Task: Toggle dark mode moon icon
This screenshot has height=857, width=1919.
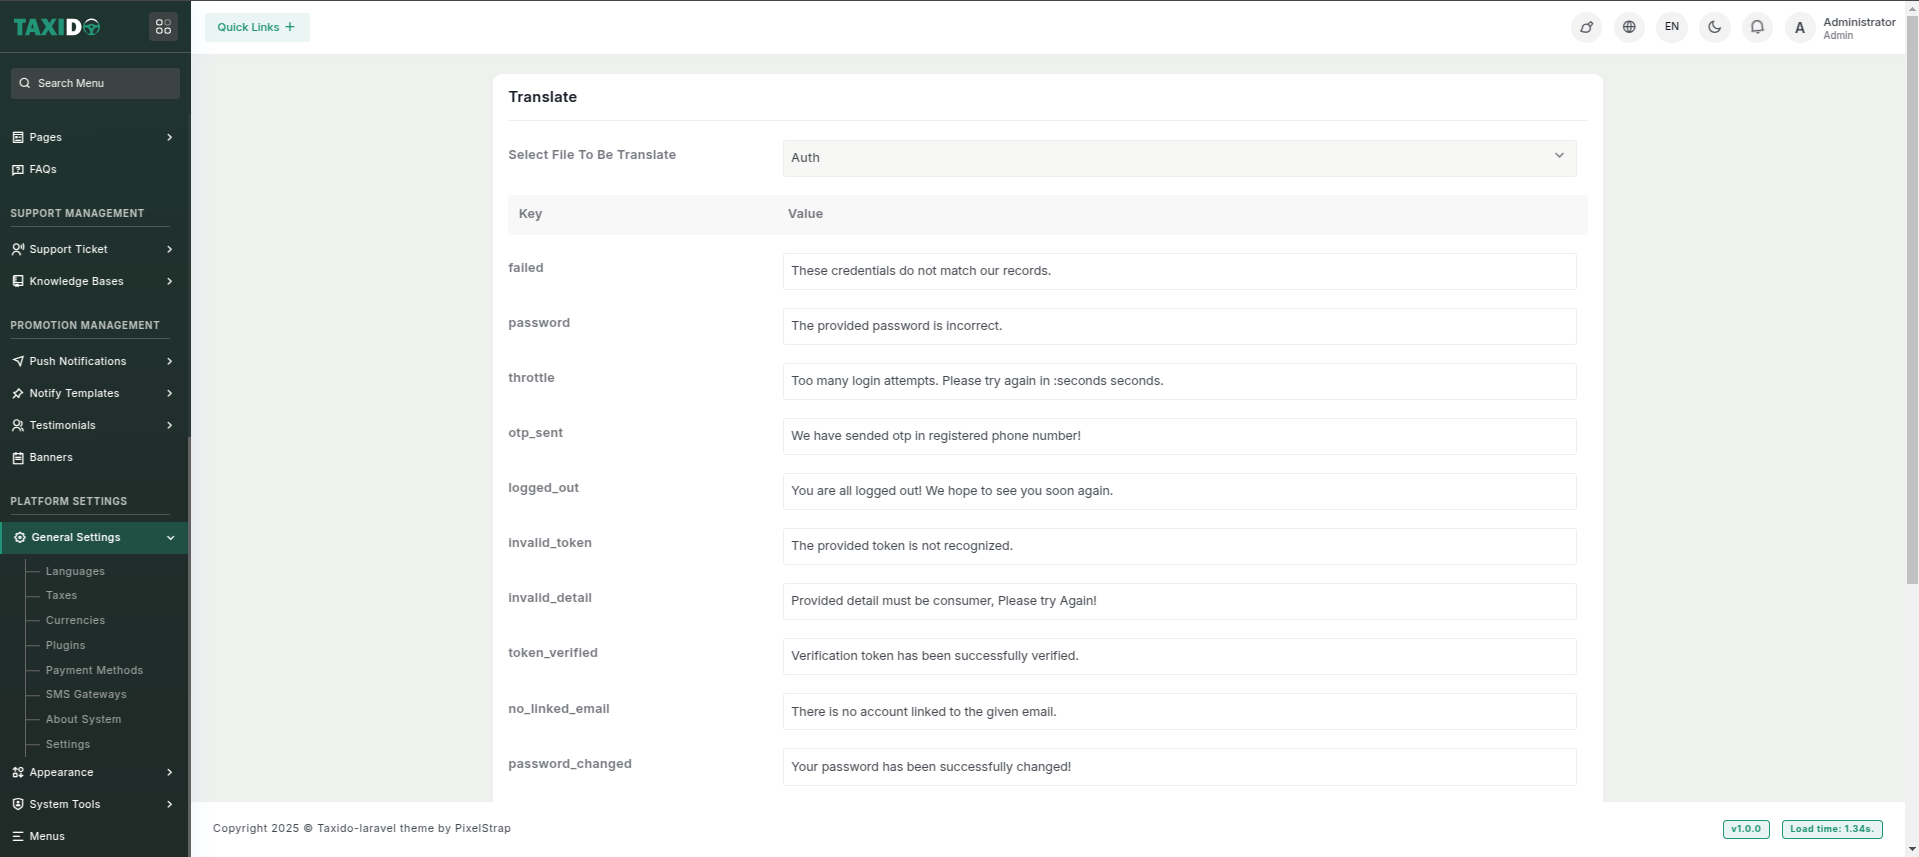Action: click(x=1714, y=27)
